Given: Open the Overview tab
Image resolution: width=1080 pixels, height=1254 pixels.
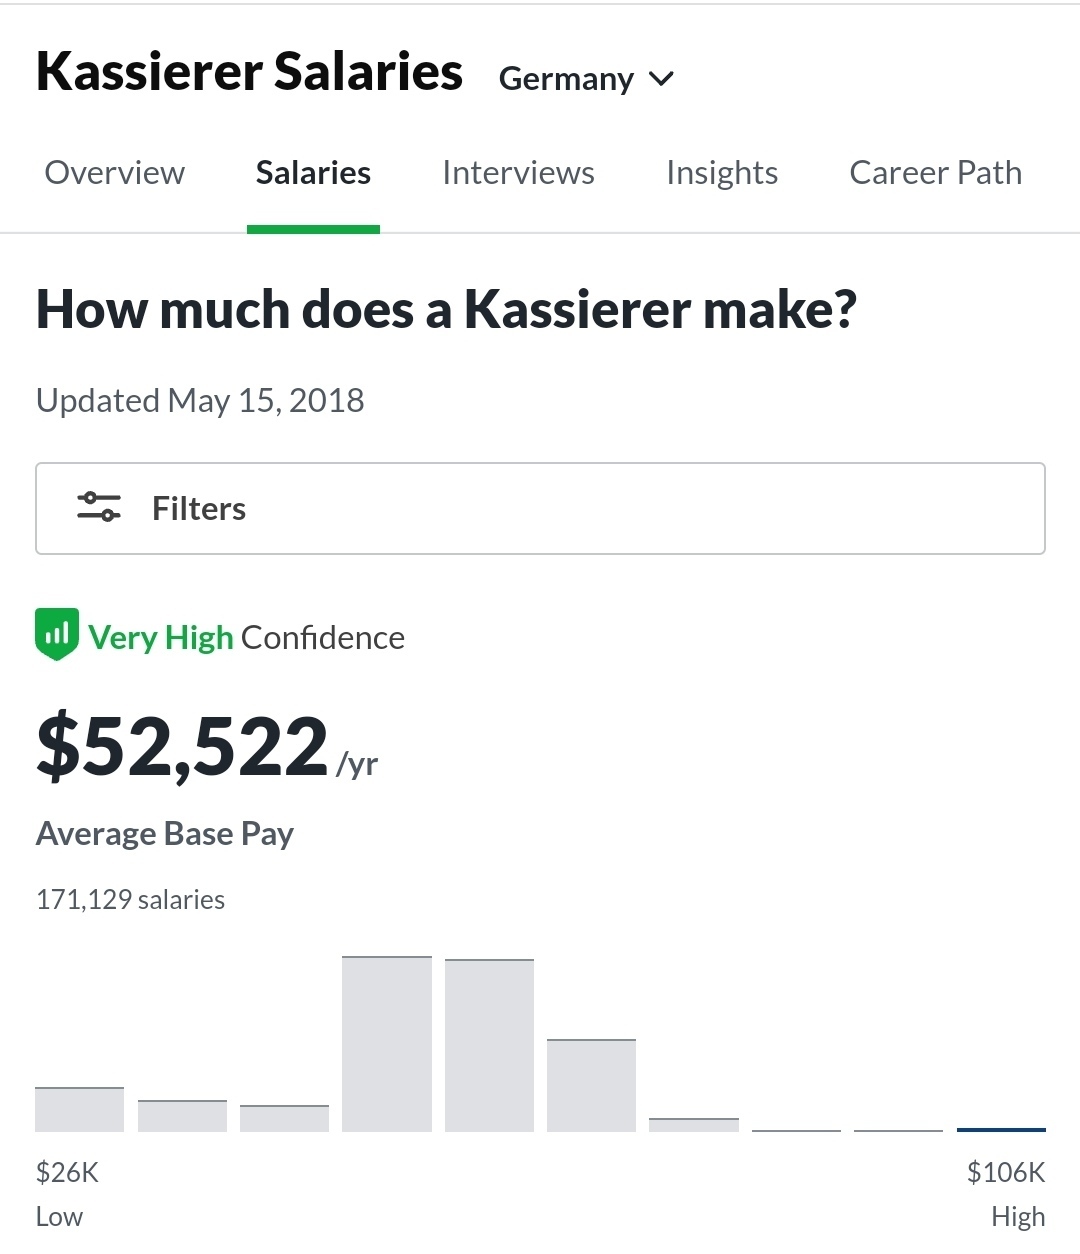Looking at the screenshot, I should click(115, 173).
